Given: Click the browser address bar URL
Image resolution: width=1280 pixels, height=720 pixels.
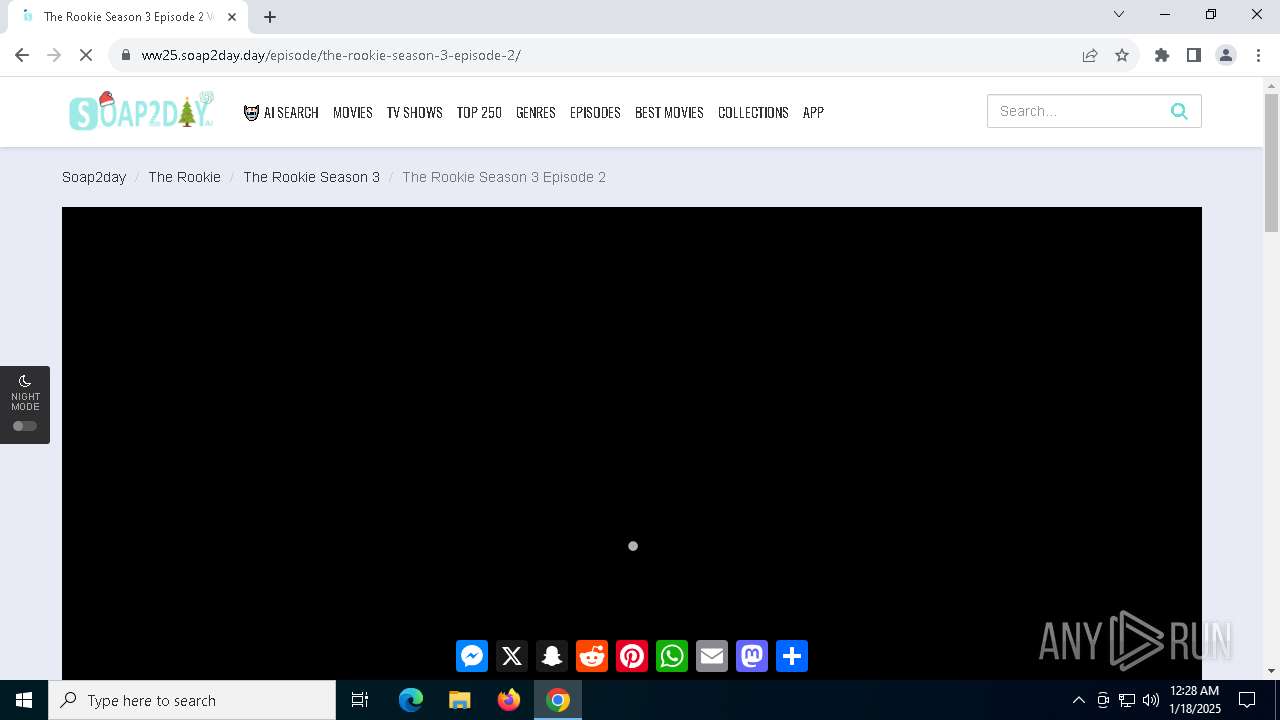Looking at the screenshot, I should coord(331,55).
